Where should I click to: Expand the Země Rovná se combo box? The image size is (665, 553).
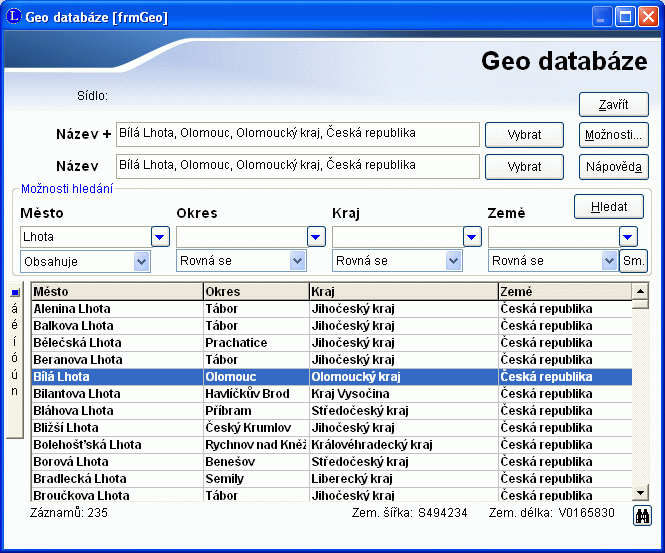[609, 261]
